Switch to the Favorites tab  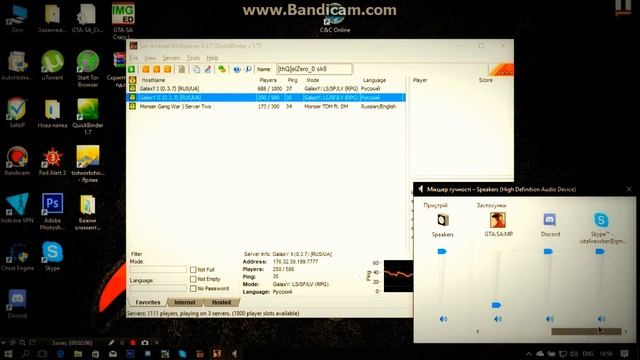coord(148,302)
